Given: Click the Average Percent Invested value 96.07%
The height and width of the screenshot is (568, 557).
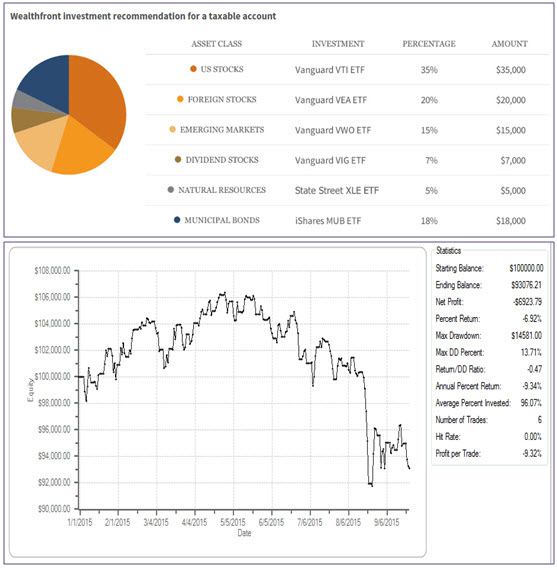Looking at the screenshot, I should point(531,403).
